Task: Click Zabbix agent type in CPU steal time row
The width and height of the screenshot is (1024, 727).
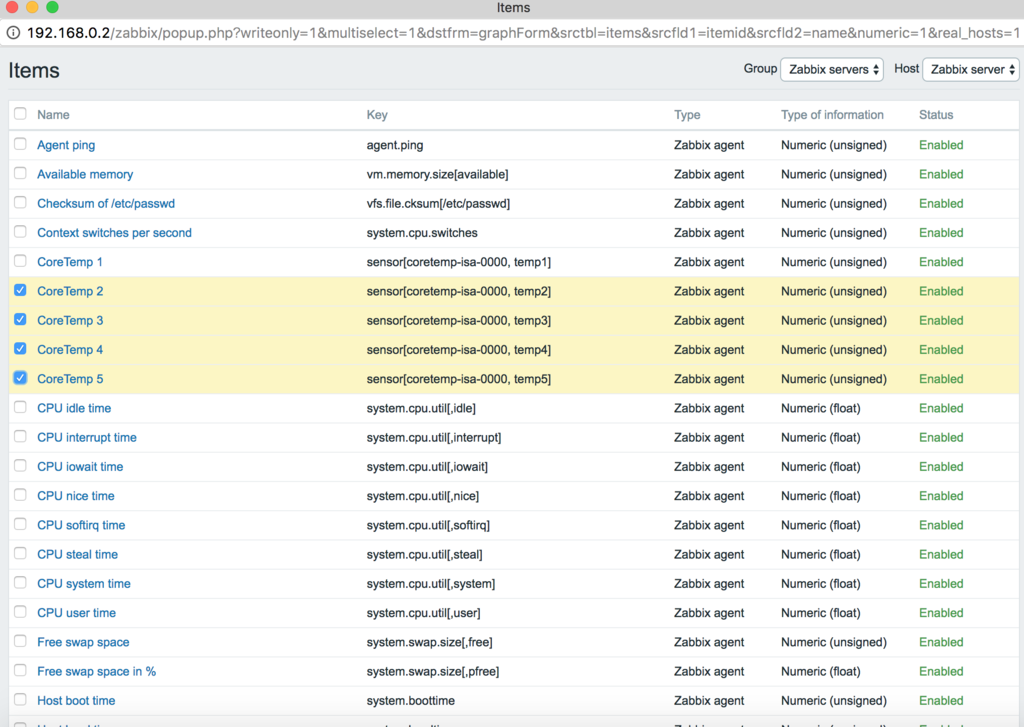Action: pyautogui.click(x=709, y=555)
